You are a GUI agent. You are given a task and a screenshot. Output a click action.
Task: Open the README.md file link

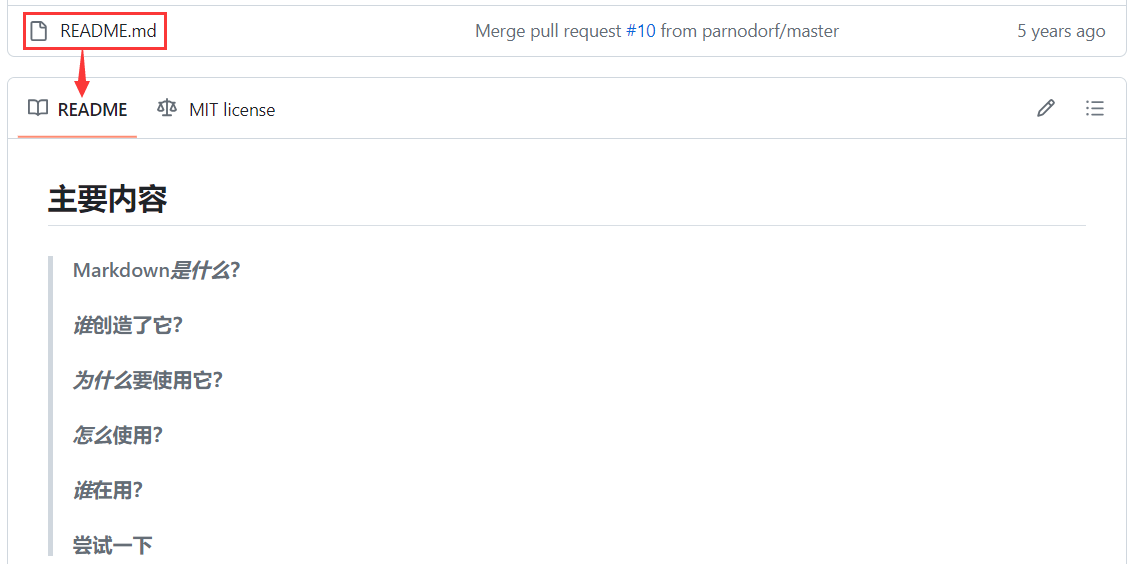tap(108, 31)
